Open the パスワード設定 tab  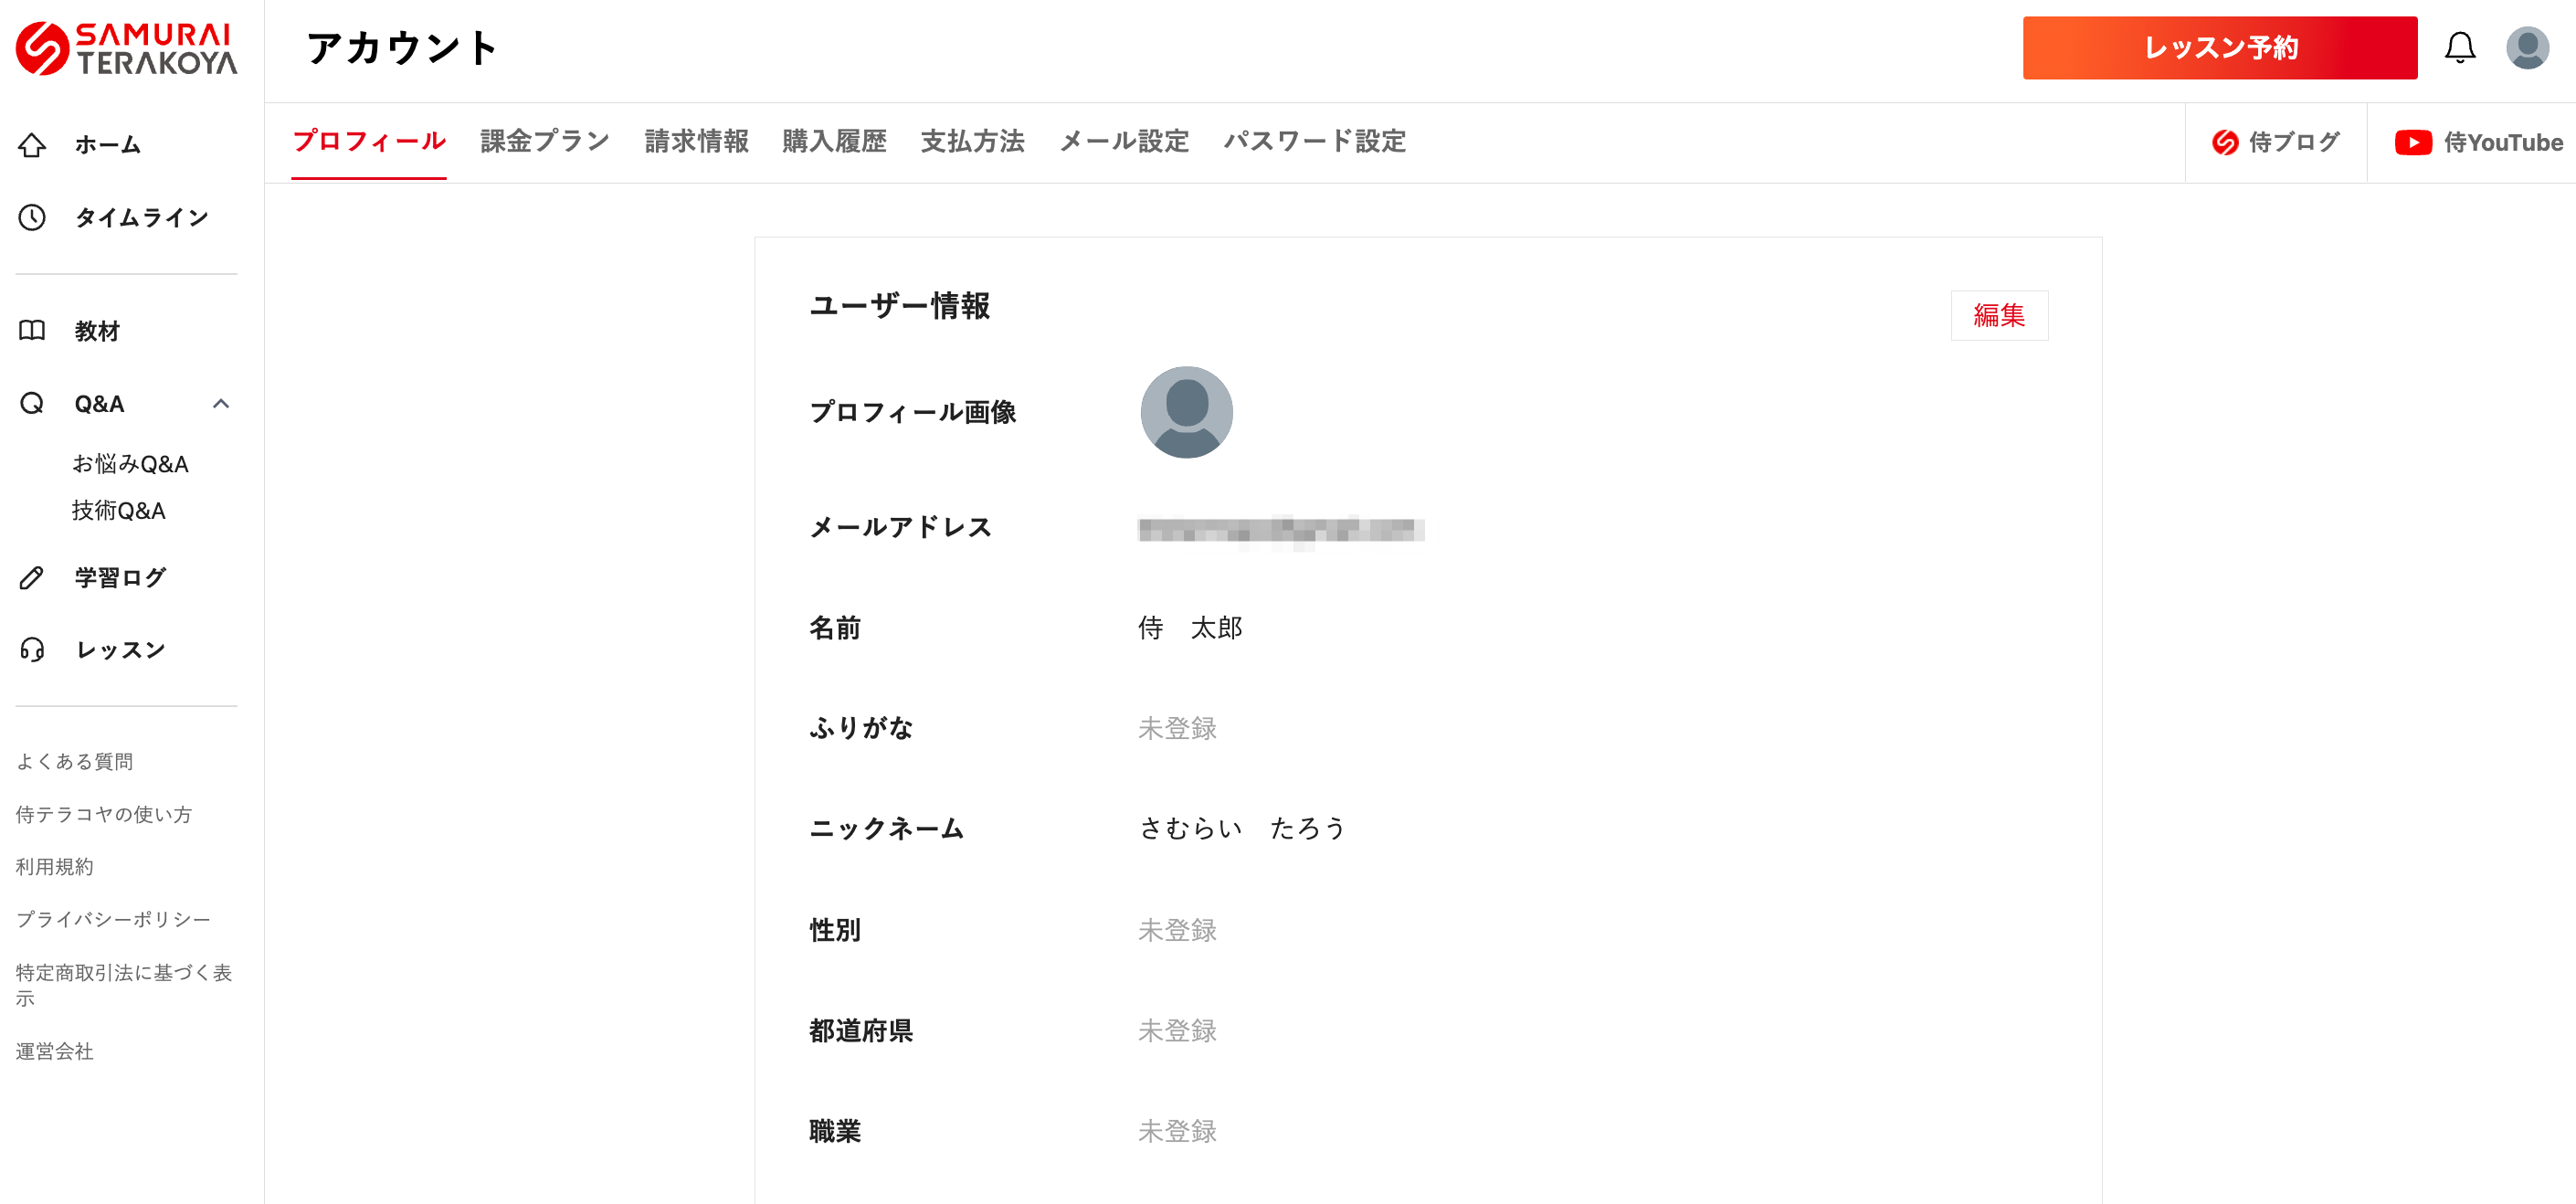(1314, 141)
